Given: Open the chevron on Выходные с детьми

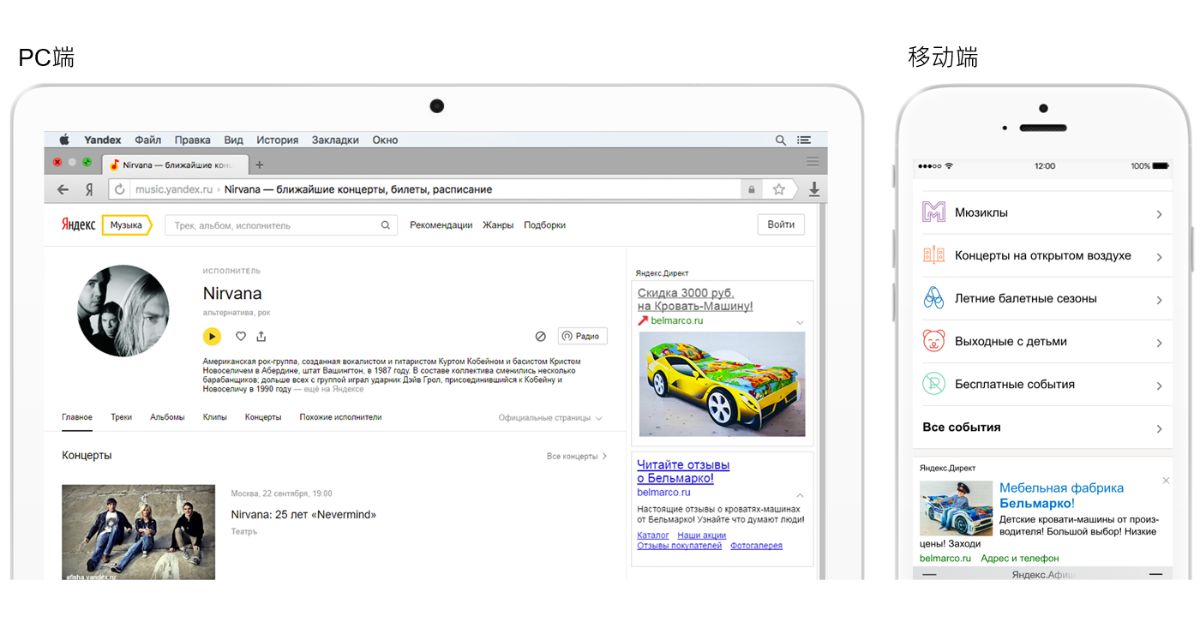Looking at the screenshot, I should point(1159,343).
